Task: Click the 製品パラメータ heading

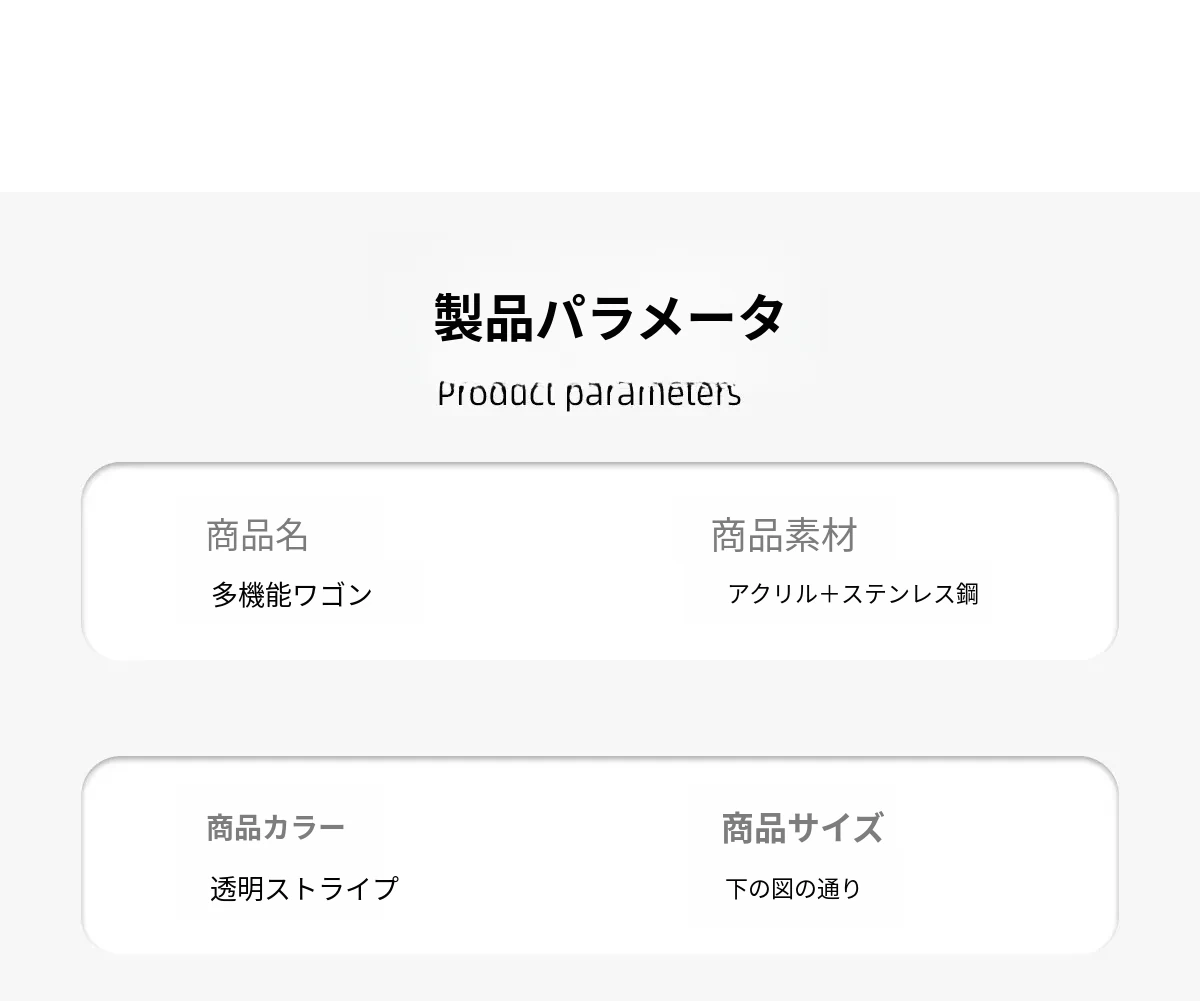Action: click(x=610, y=317)
